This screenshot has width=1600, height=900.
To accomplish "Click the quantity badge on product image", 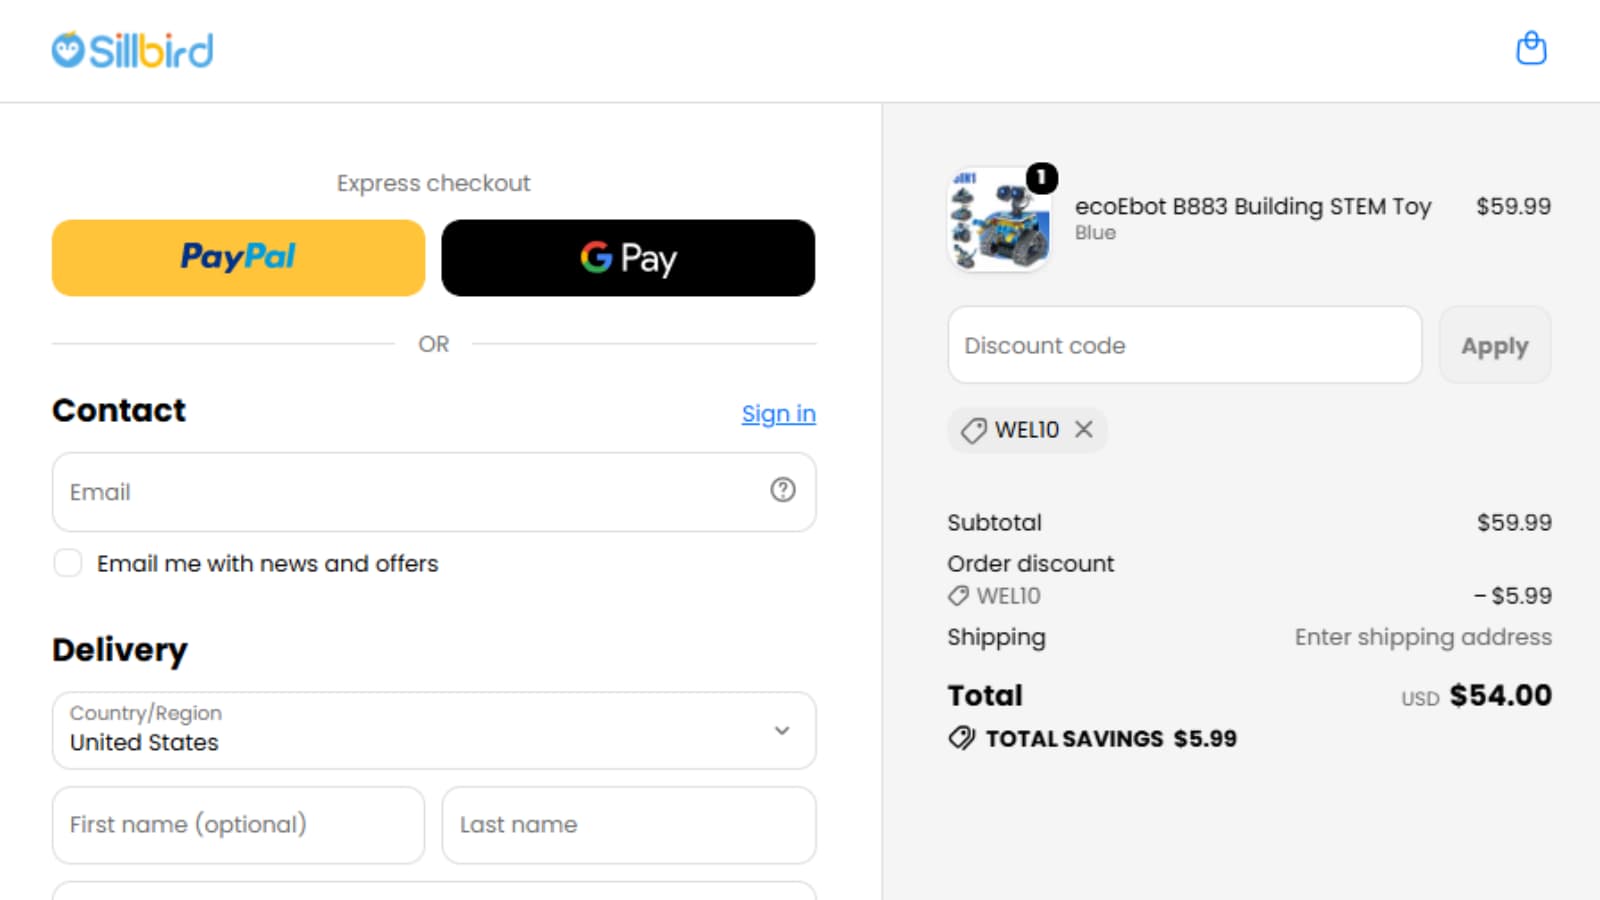I will pos(1042,178).
